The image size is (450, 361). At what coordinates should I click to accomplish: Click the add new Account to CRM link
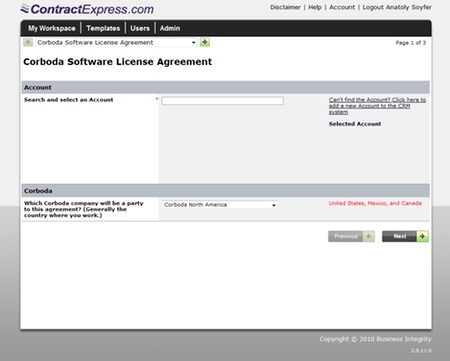click(377, 106)
